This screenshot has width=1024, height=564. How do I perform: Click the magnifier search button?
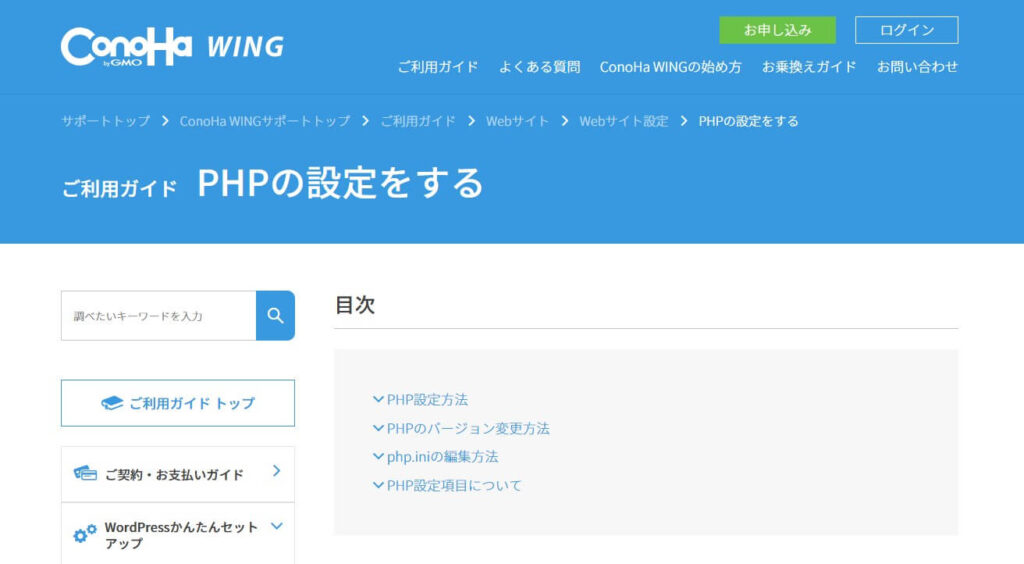275,316
